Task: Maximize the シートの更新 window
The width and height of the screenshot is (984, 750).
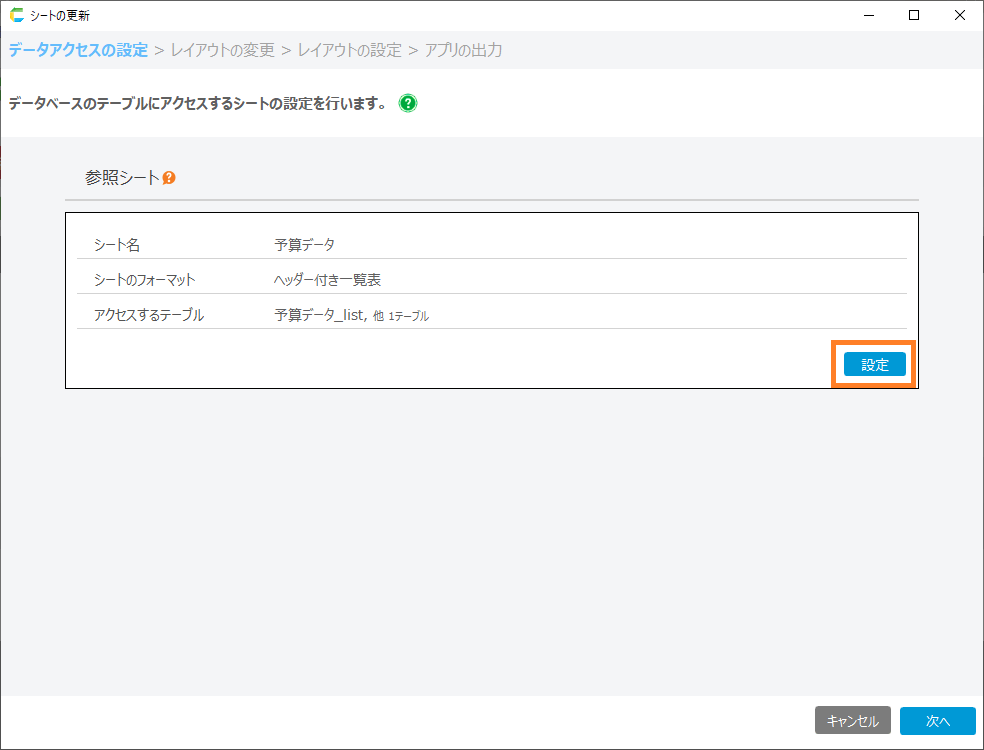Action: click(913, 15)
